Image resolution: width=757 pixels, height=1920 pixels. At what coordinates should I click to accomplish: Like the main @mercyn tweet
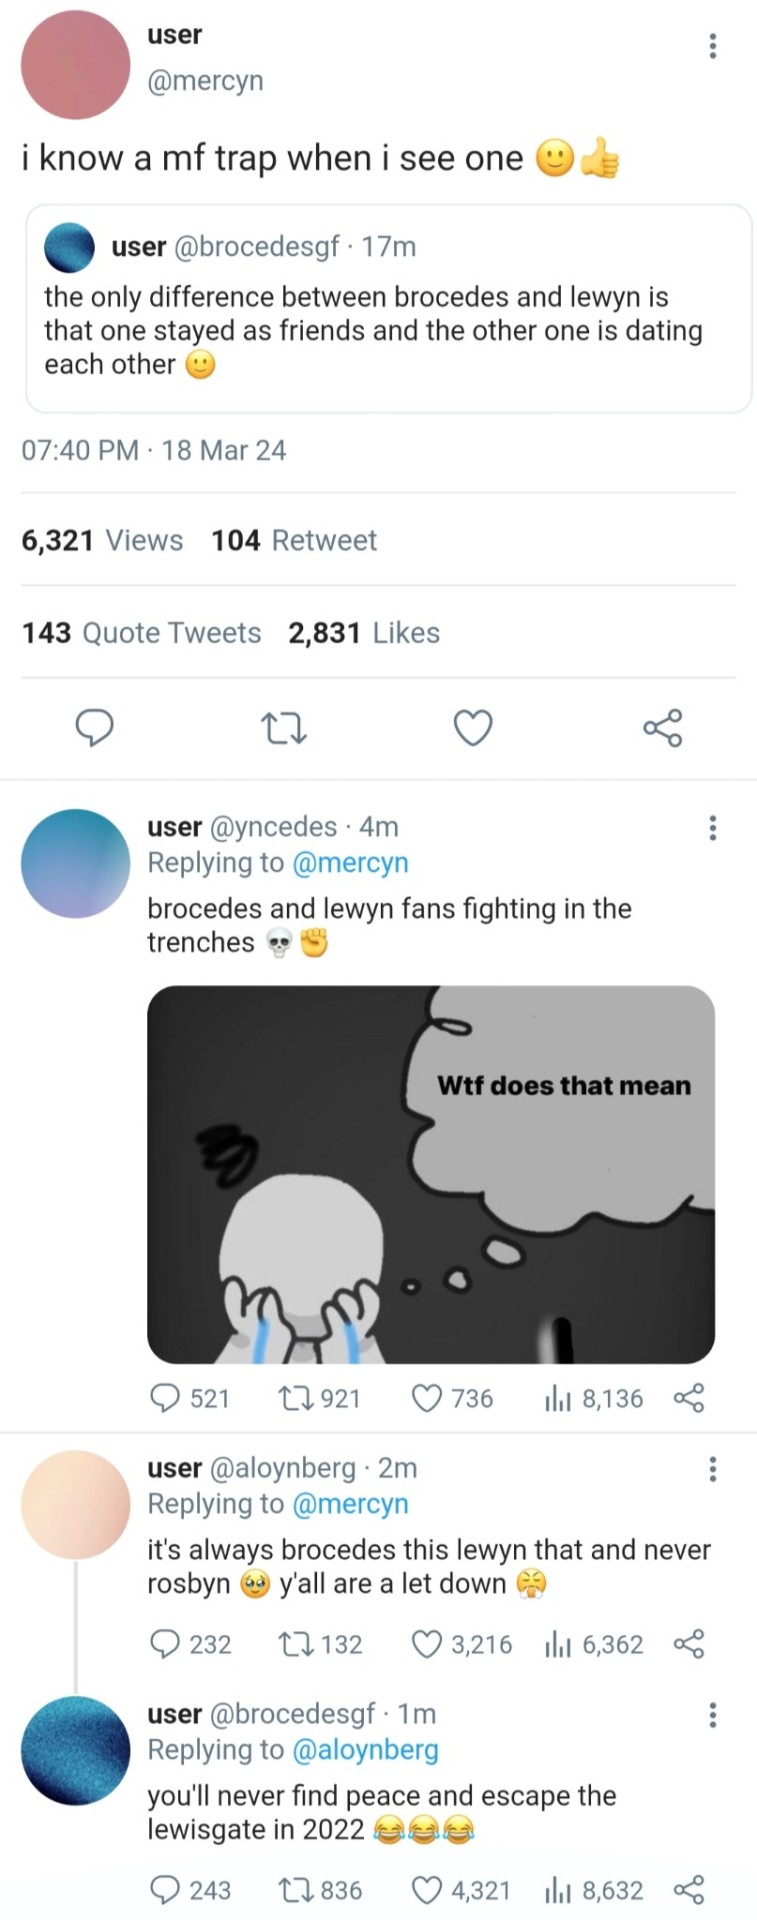pos(473,728)
